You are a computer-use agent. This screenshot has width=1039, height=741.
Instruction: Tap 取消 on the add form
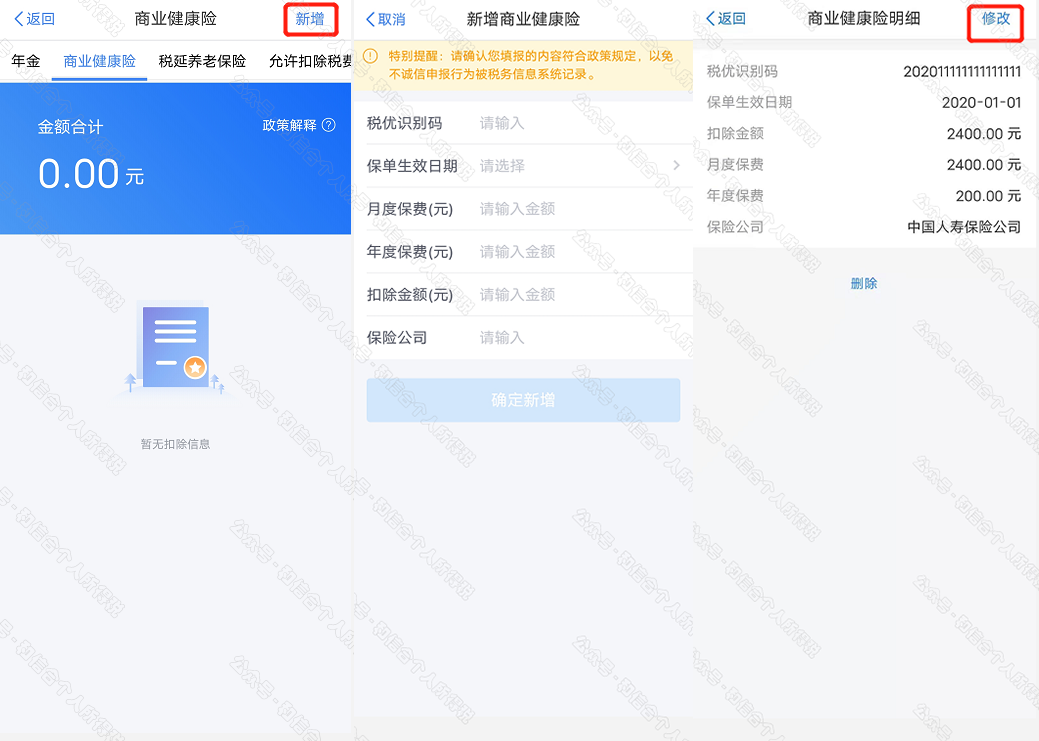386,19
